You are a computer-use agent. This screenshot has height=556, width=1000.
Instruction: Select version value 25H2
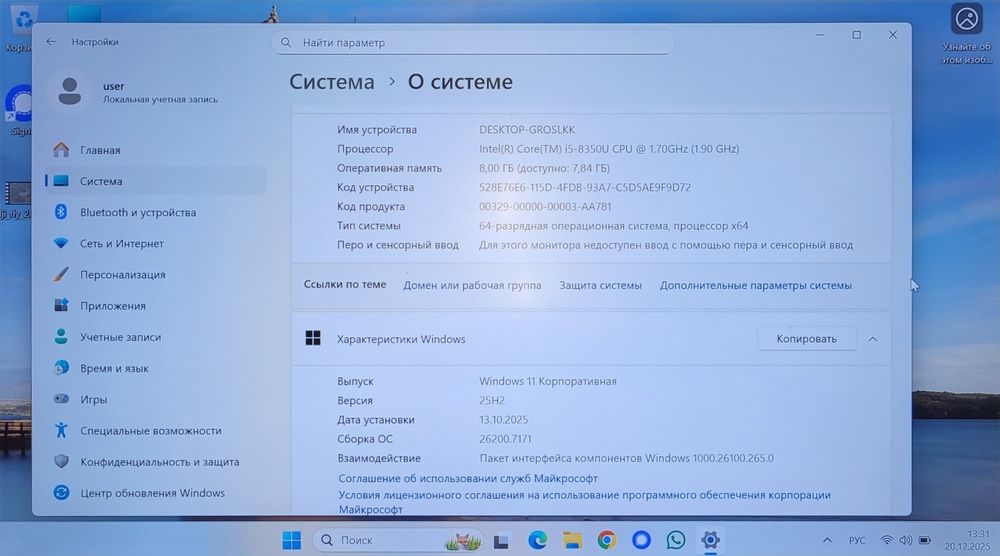click(492, 400)
